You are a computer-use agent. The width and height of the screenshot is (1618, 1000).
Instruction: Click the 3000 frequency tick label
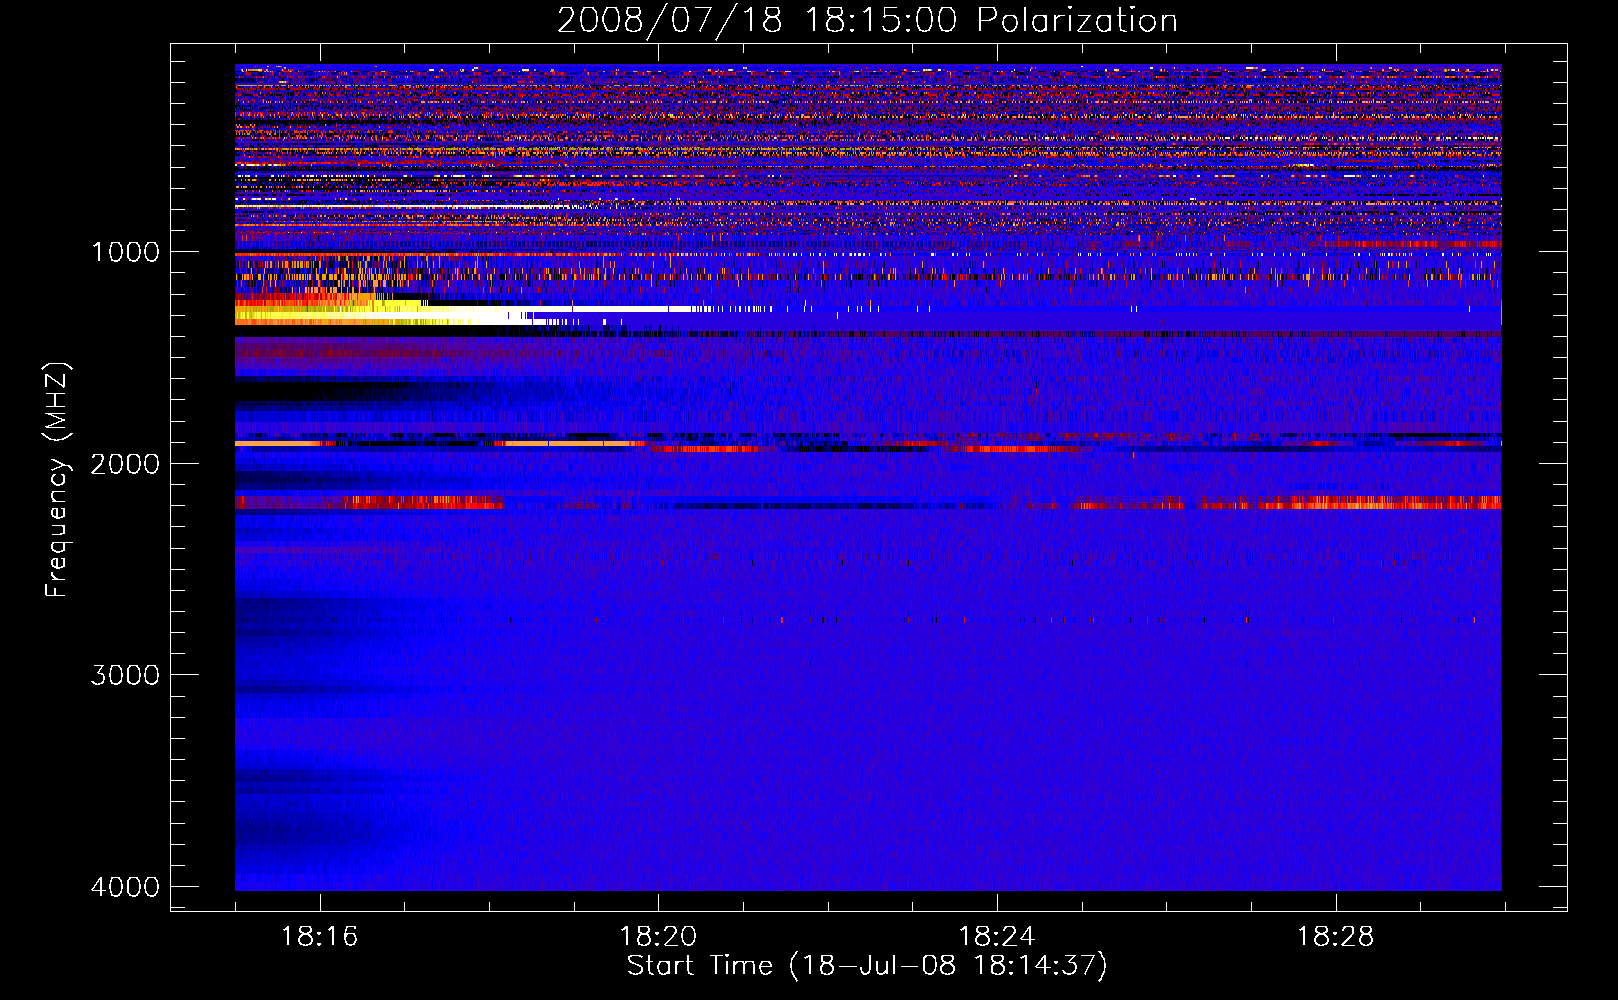click(x=125, y=675)
